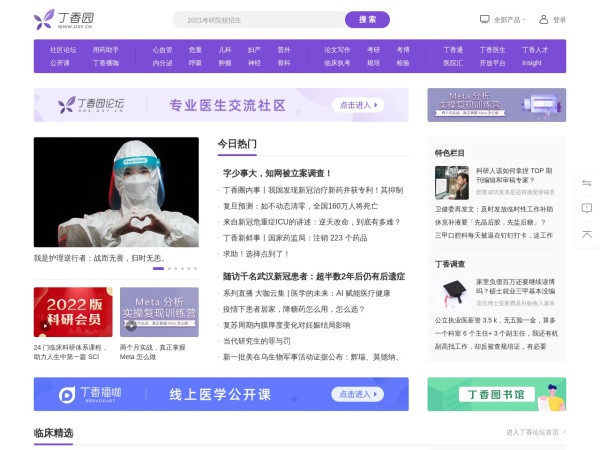Select 心血管 category in navigation
The height and width of the screenshot is (450, 600).
click(162, 50)
